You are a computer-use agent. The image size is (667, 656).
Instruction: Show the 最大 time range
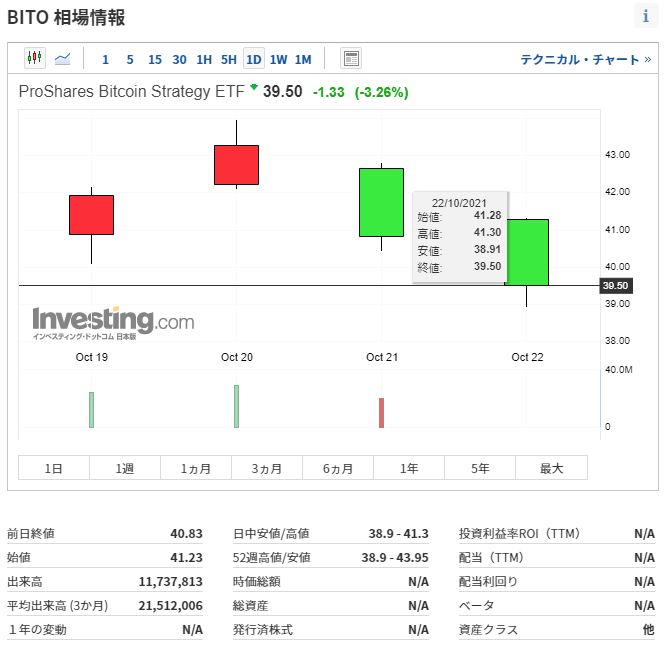click(552, 468)
